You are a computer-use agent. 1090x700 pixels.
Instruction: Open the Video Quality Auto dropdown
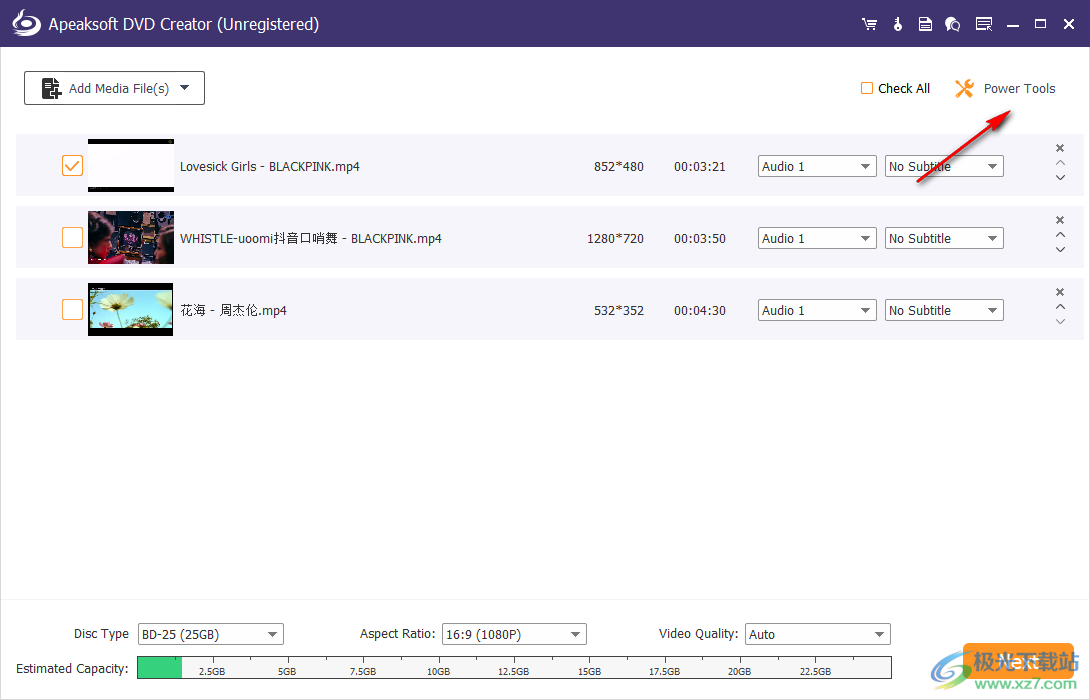(818, 634)
